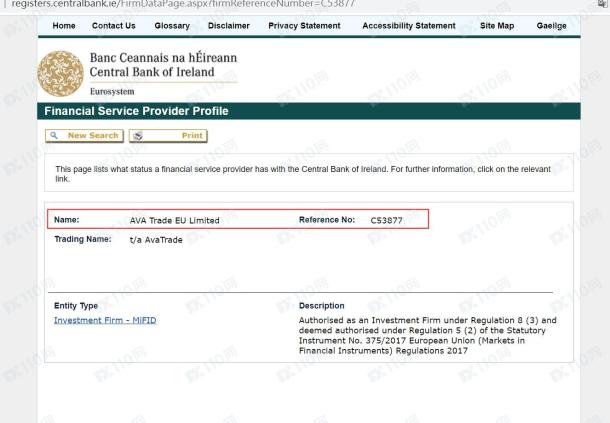Screen dimensions: 610x423
Task: View the Disclaimer page
Action: click(229, 26)
